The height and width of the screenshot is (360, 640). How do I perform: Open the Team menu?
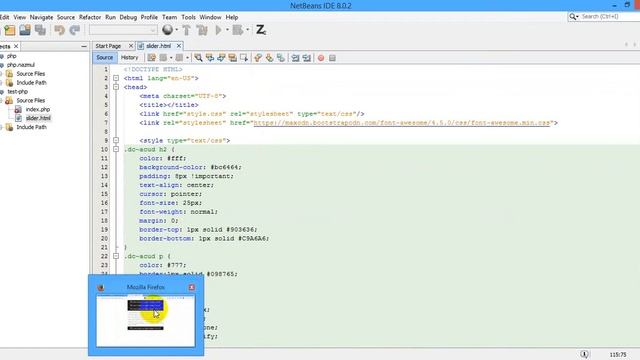pos(169,17)
